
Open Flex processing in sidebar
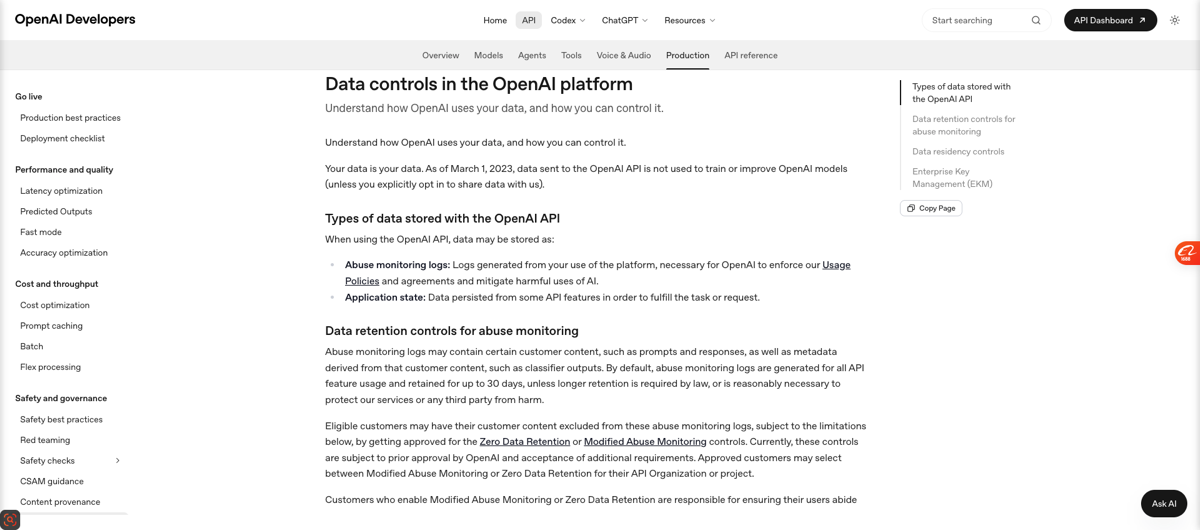pyautogui.click(x=50, y=367)
